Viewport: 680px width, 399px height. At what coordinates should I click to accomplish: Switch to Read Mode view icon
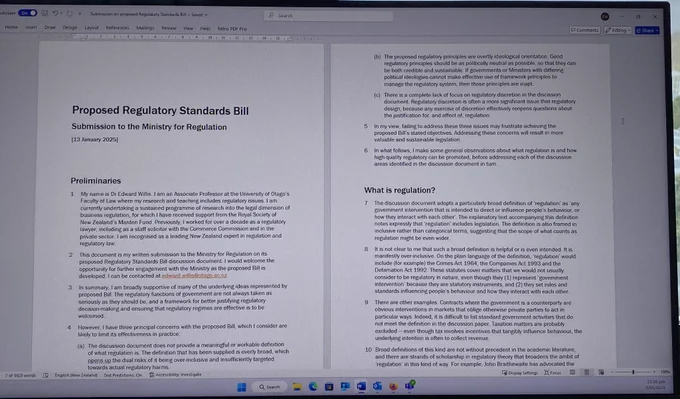(572, 372)
